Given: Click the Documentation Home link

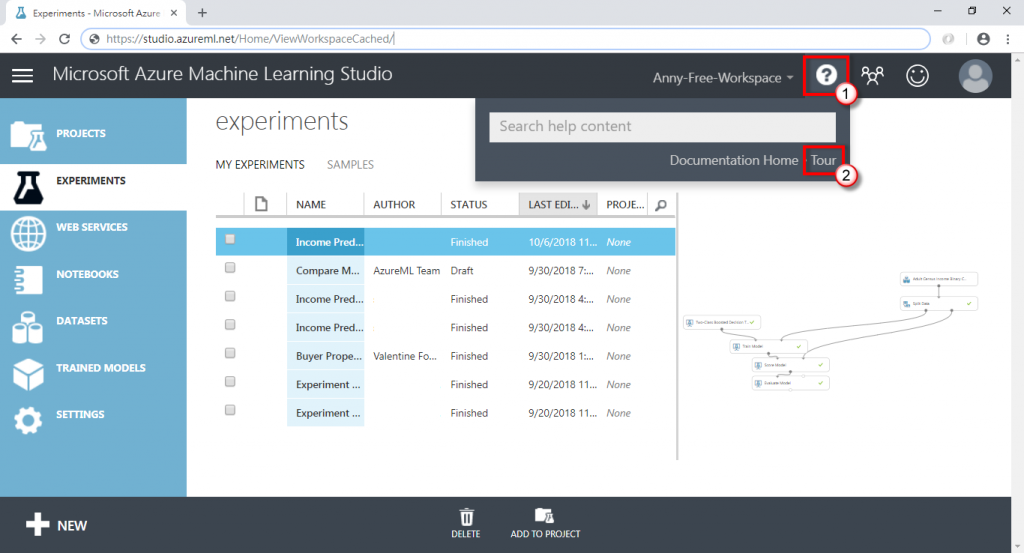Looking at the screenshot, I should [733, 160].
